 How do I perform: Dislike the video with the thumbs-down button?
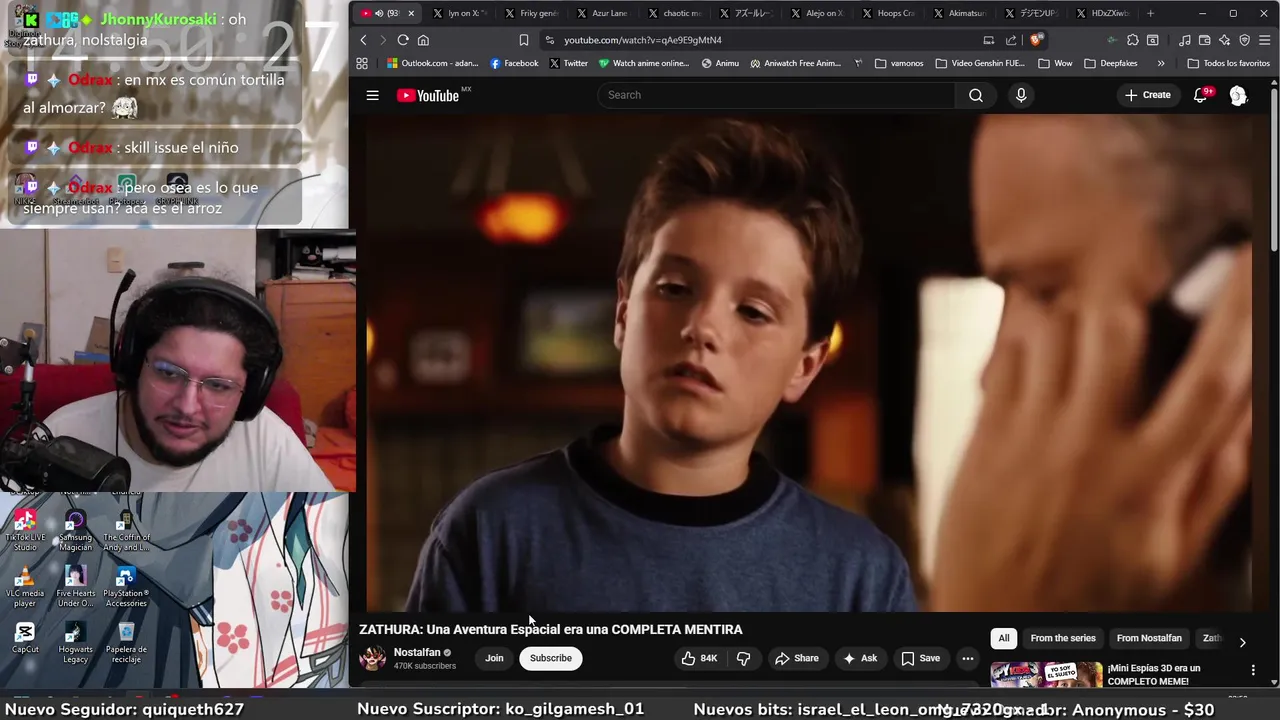click(x=743, y=658)
